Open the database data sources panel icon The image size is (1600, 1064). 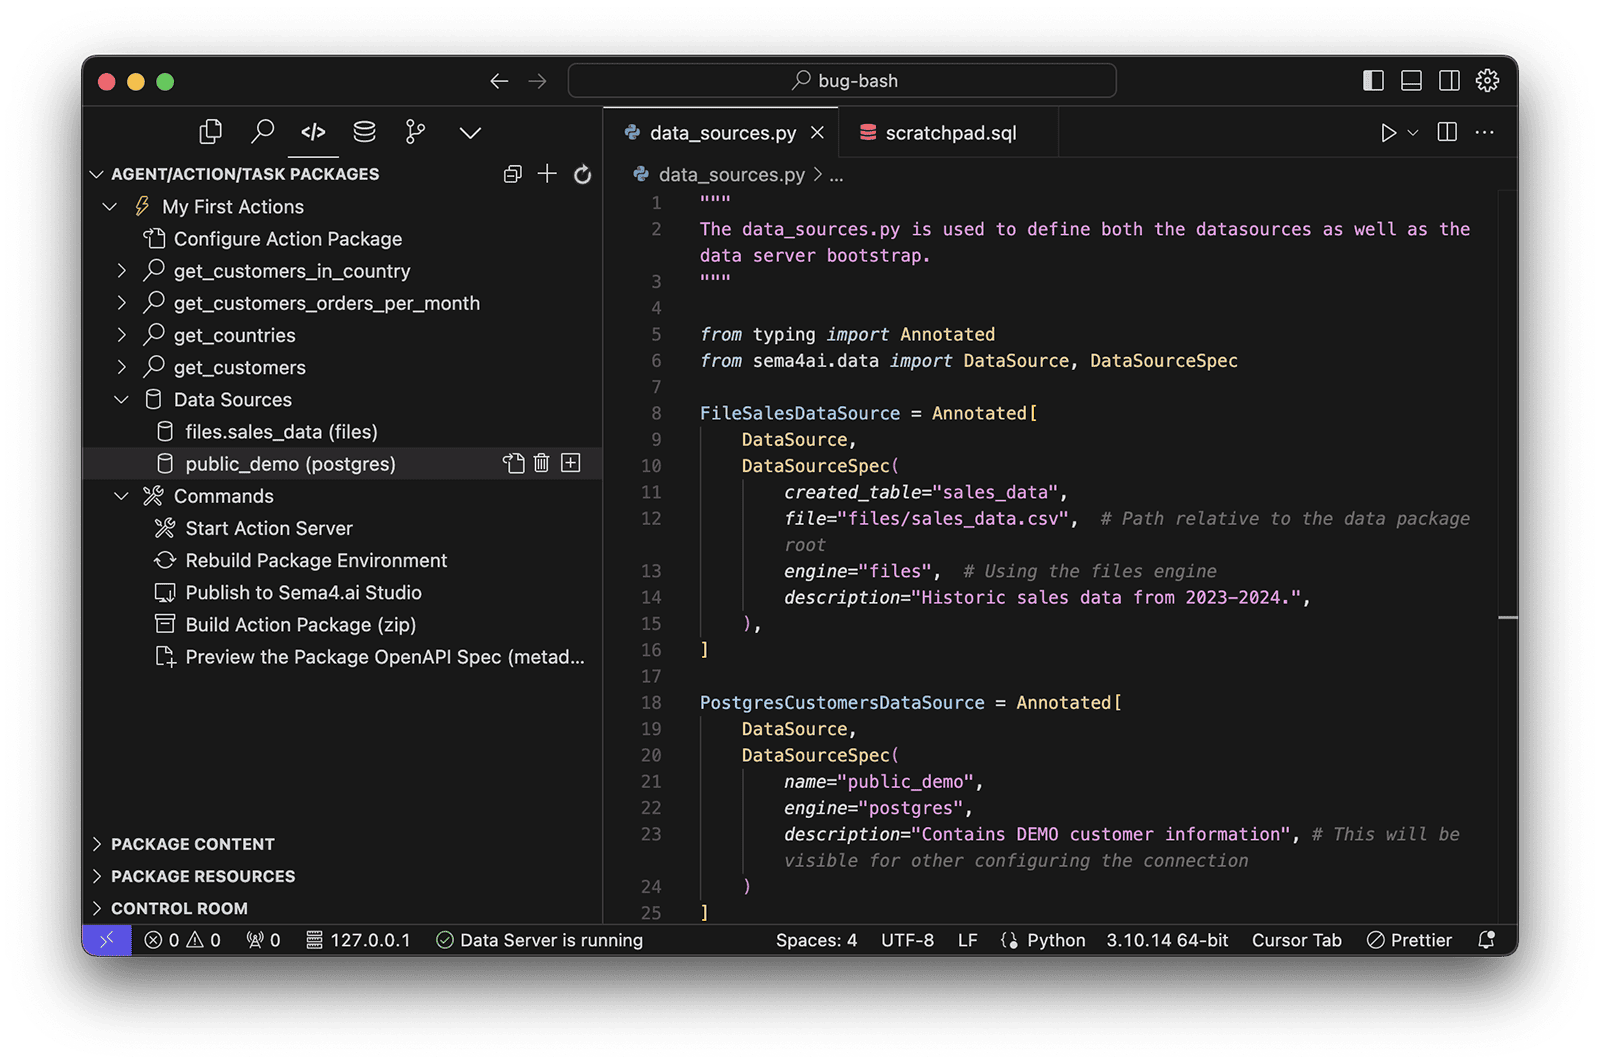(x=364, y=131)
